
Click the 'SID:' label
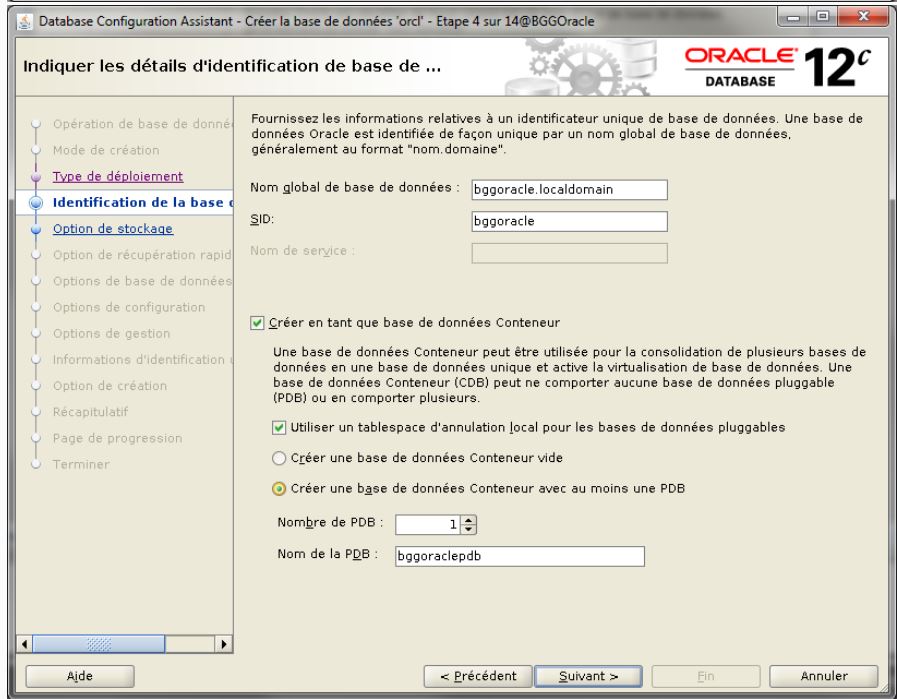tap(262, 220)
